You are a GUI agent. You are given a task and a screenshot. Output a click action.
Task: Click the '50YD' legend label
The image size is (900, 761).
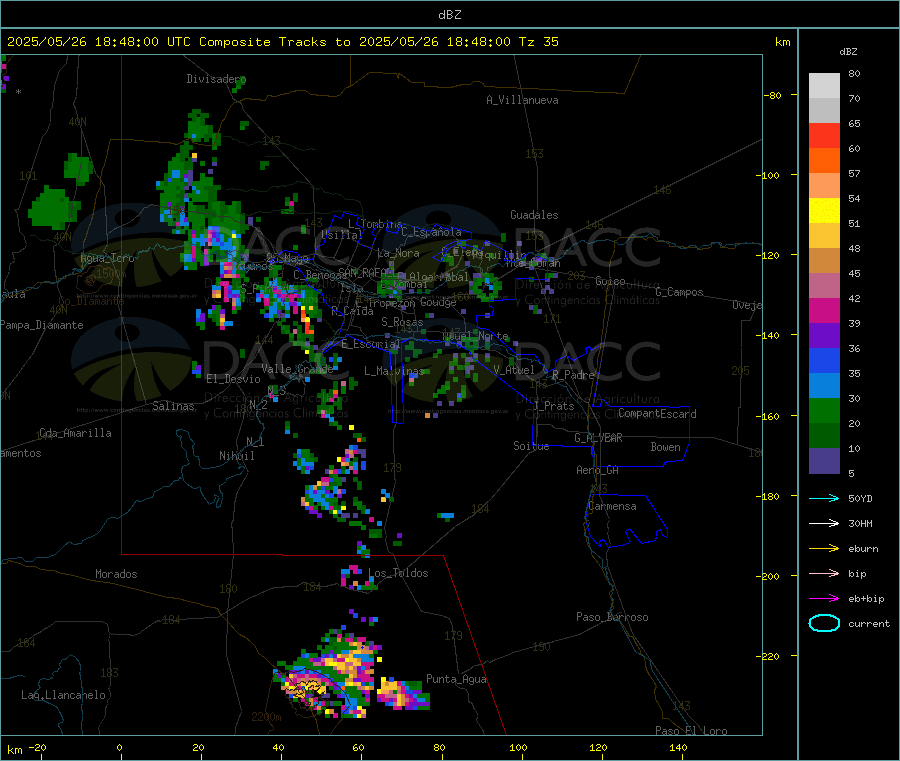[860, 498]
